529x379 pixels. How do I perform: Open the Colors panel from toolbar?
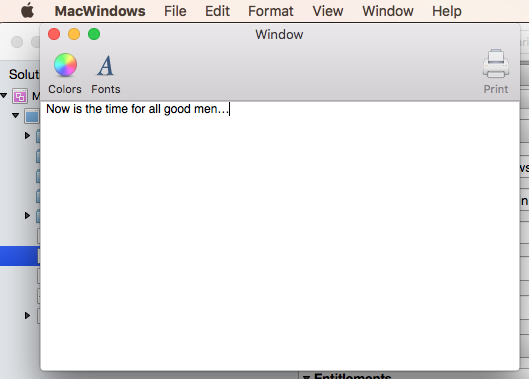pos(65,73)
